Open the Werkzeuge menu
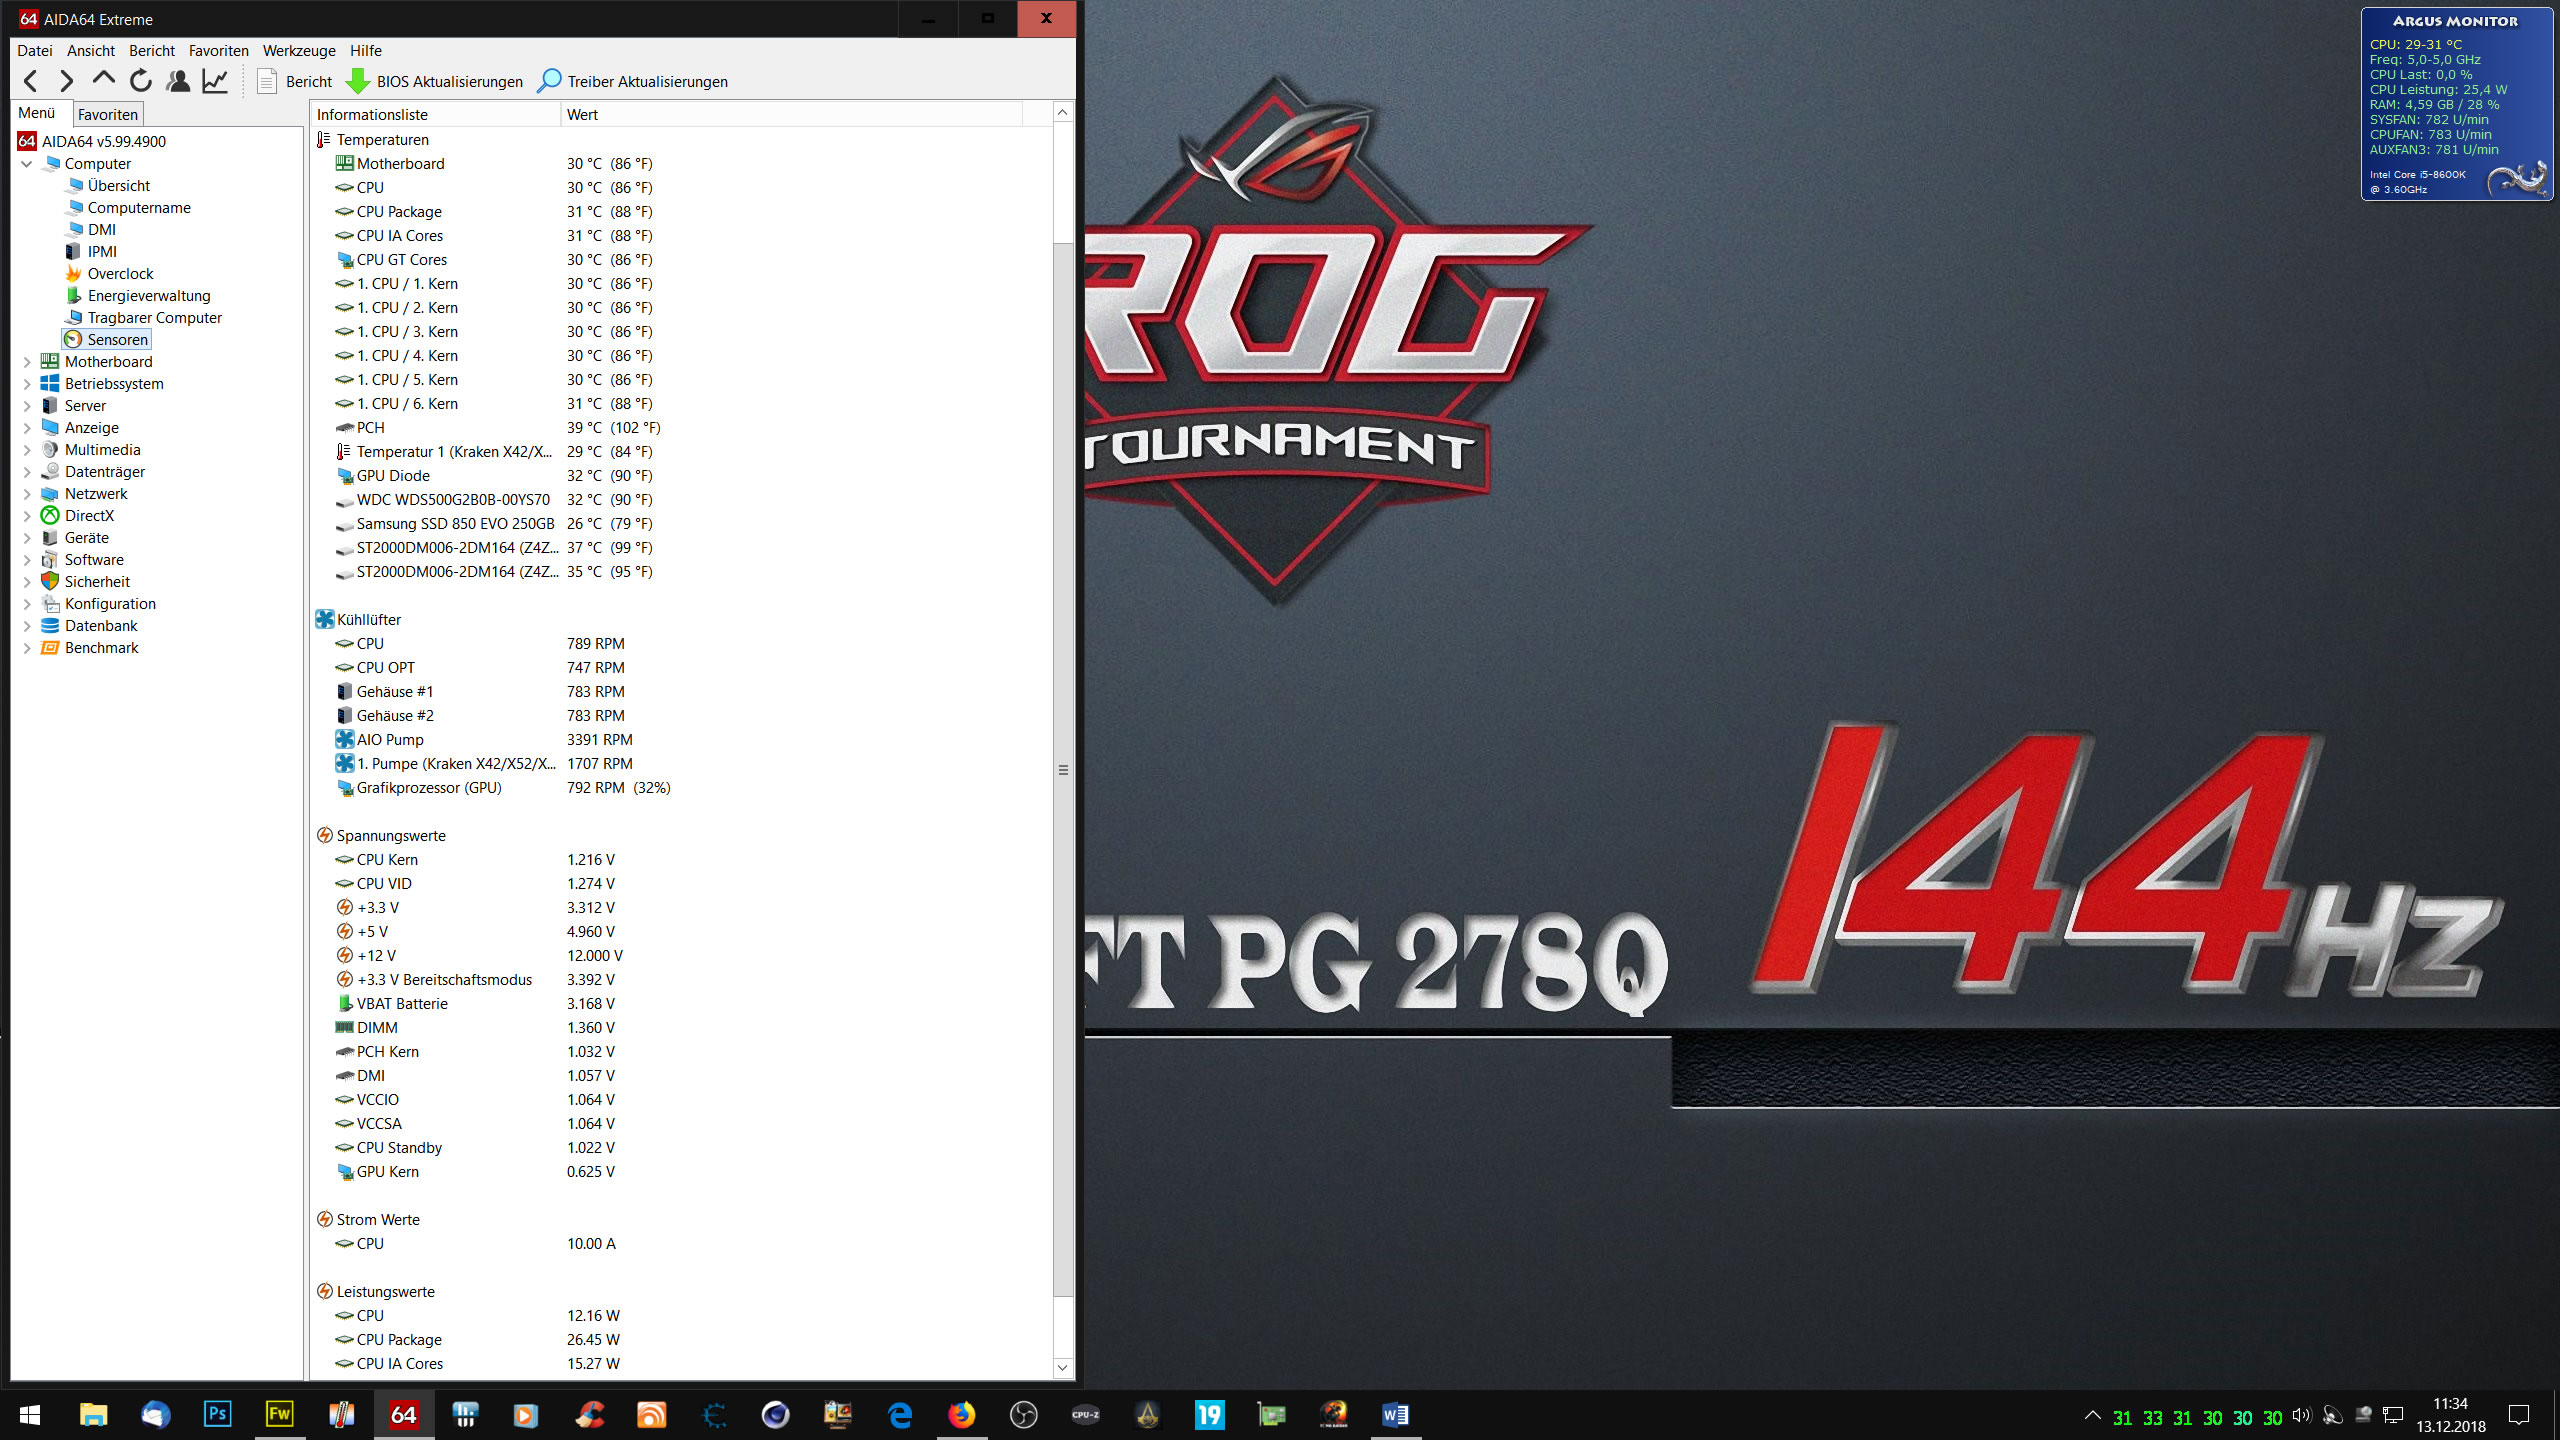 point(299,51)
